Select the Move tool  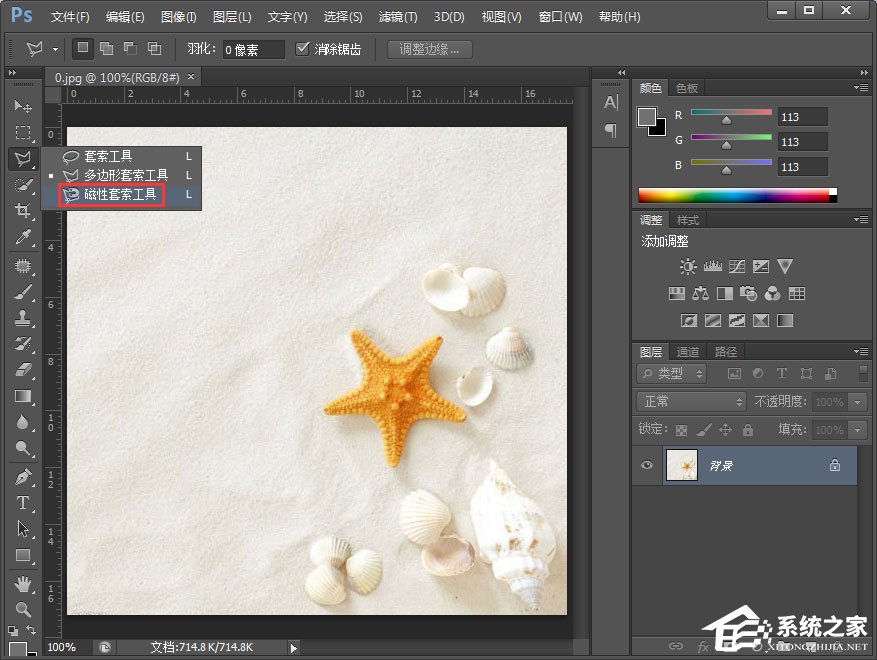(x=22, y=106)
